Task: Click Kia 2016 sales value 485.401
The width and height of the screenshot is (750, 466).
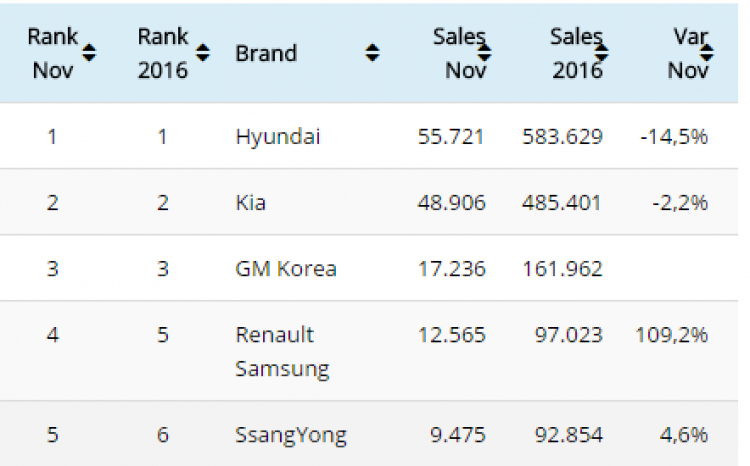Action: pos(562,203)
